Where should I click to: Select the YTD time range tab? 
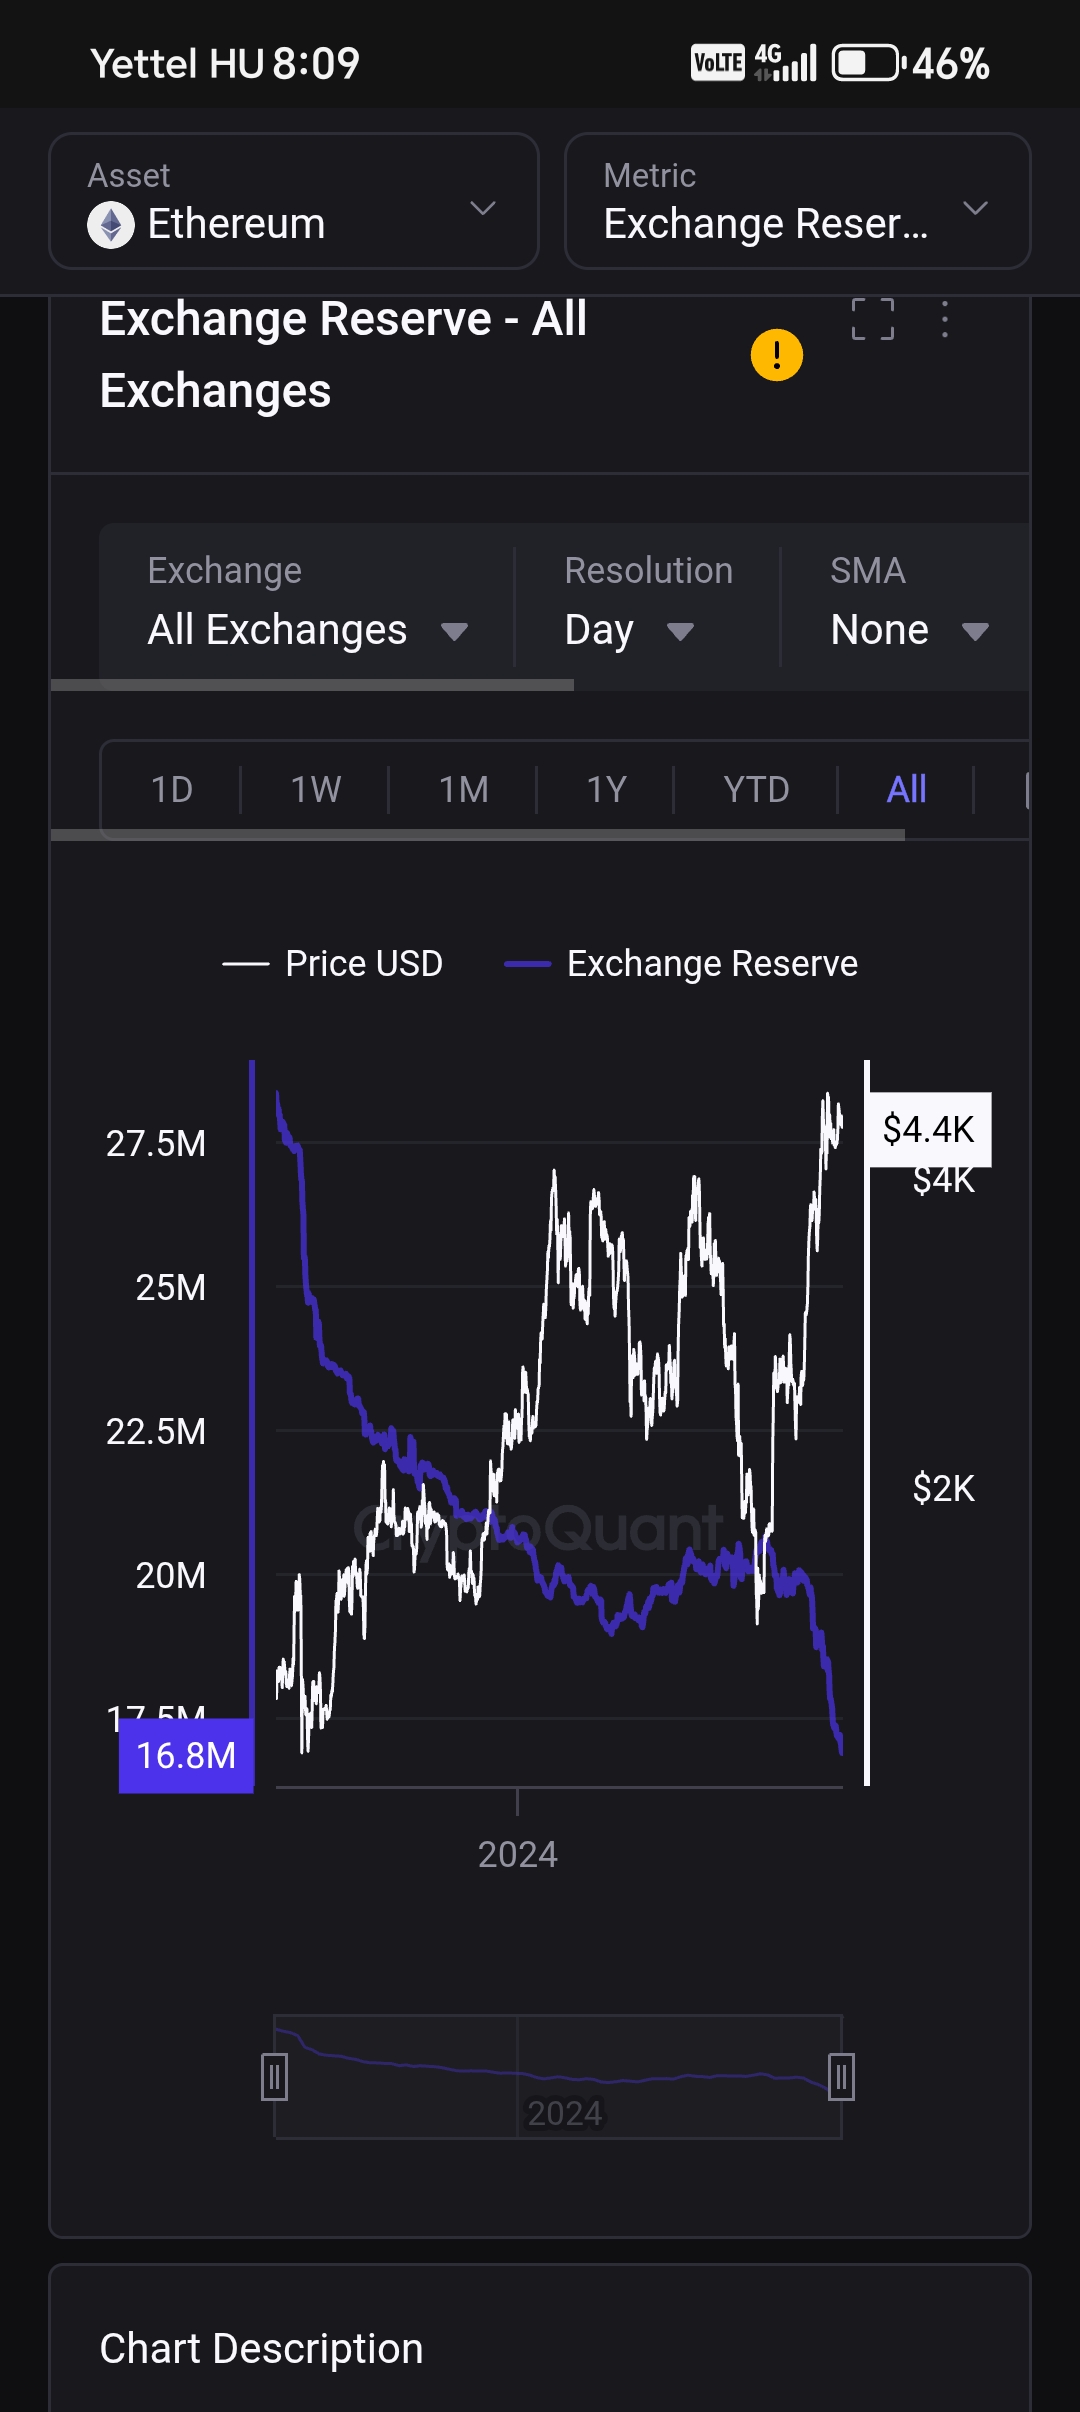[756, 790]
